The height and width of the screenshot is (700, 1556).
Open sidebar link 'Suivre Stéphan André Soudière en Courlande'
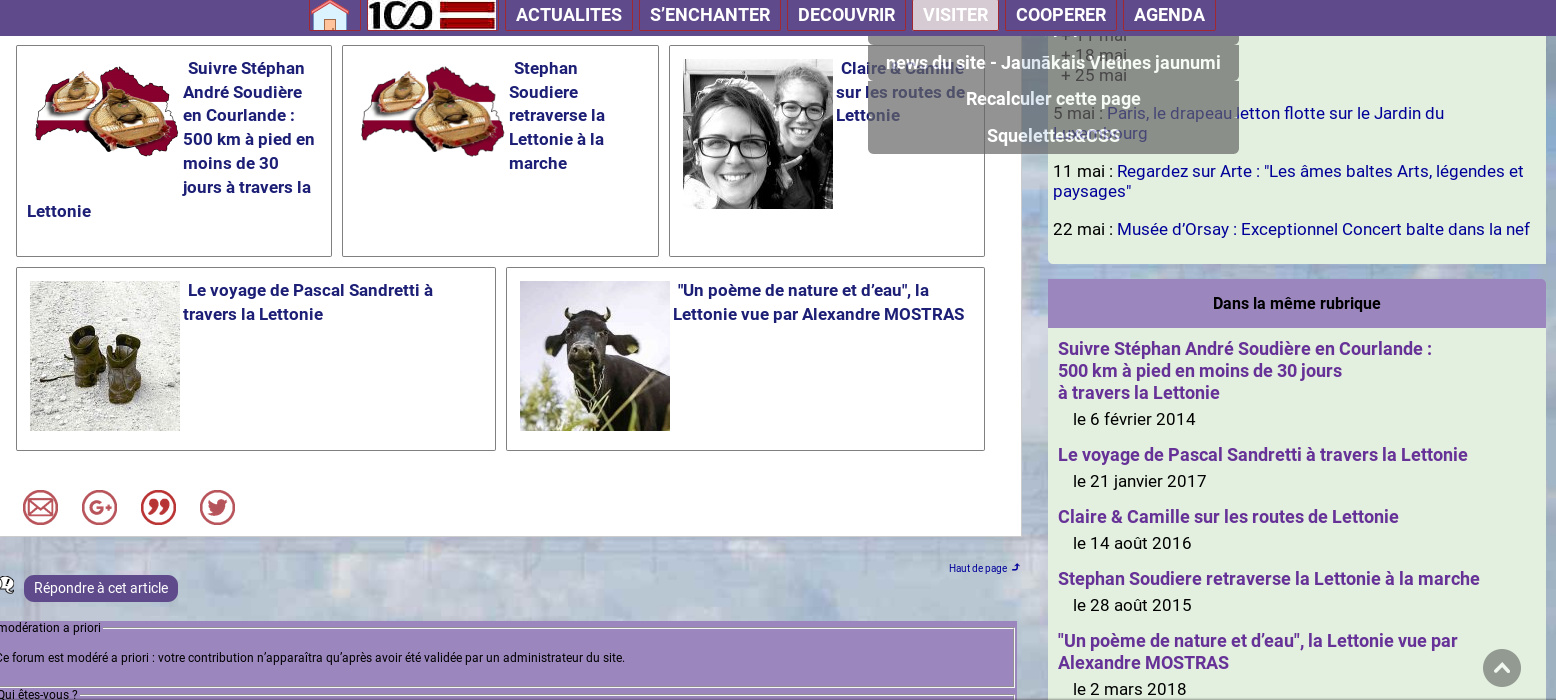pyautogui.click(x=1245, y=371)
